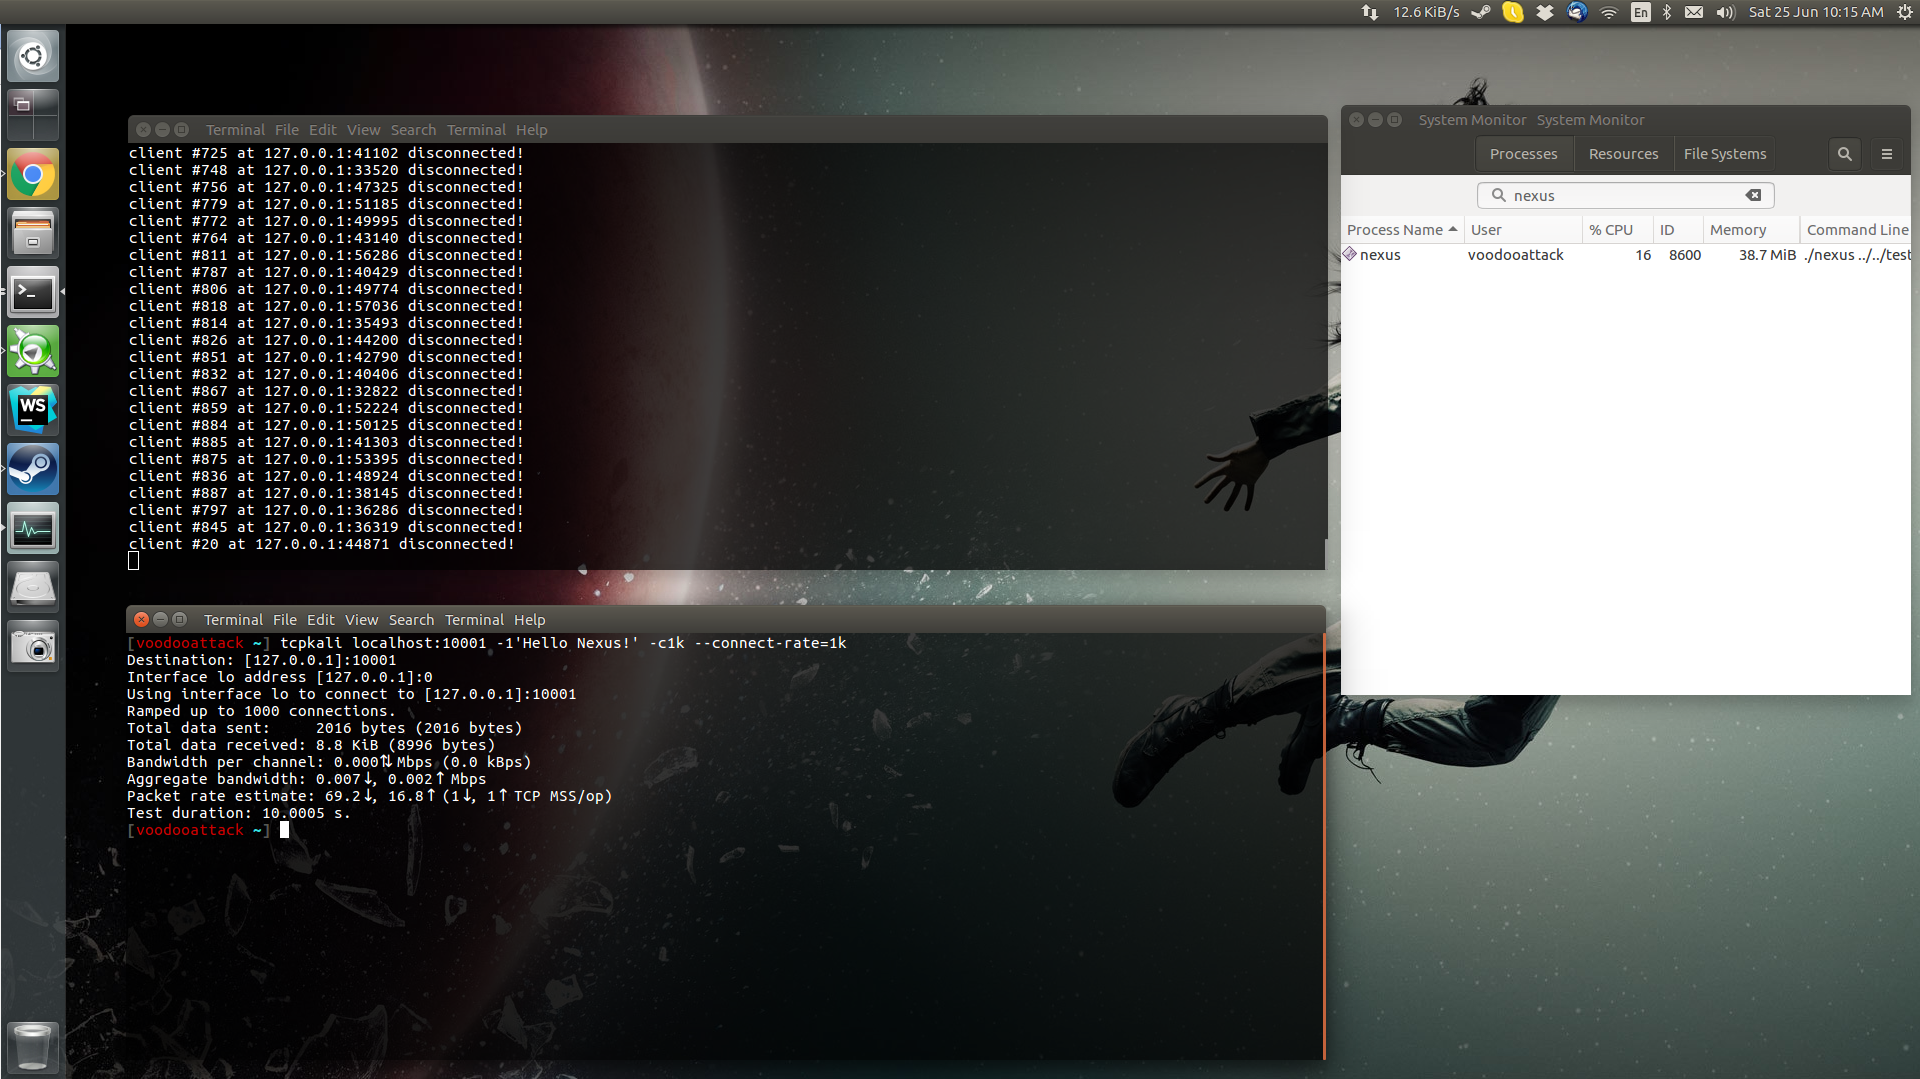Switch to the File Systems tab
The width and height of the screenshot is (1920, 1079).
click(1724, 154)
